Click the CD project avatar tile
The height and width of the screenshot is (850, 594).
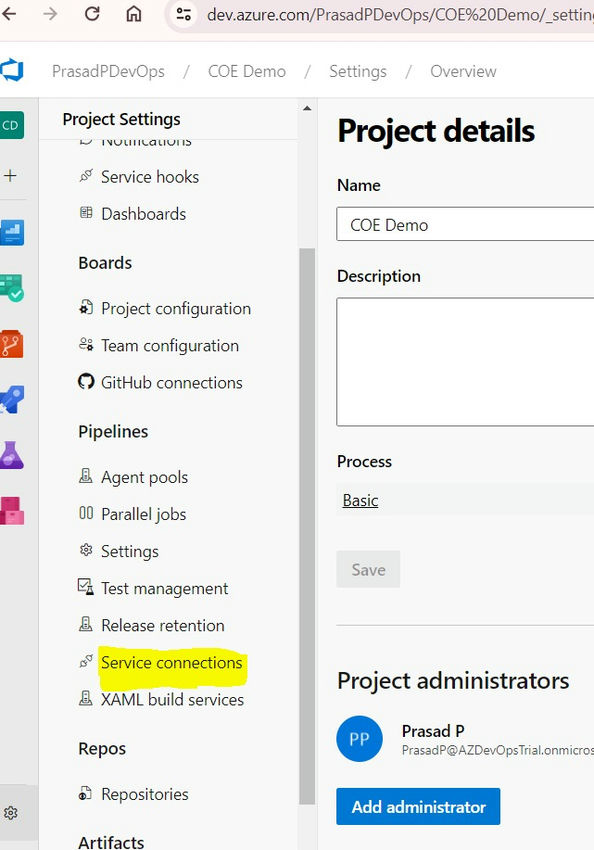tap(10, 125)
